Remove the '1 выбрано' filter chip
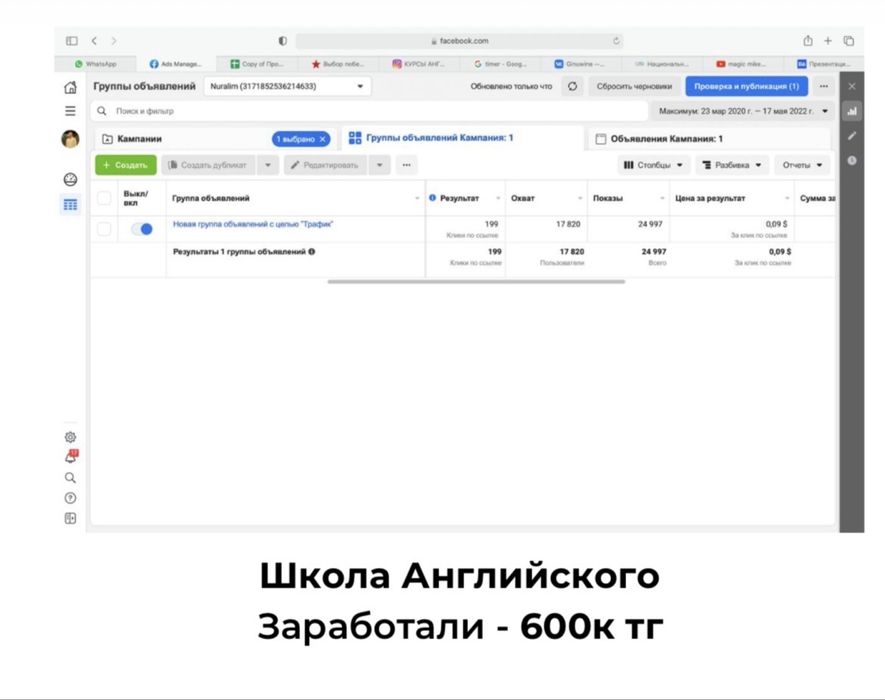 322,139
